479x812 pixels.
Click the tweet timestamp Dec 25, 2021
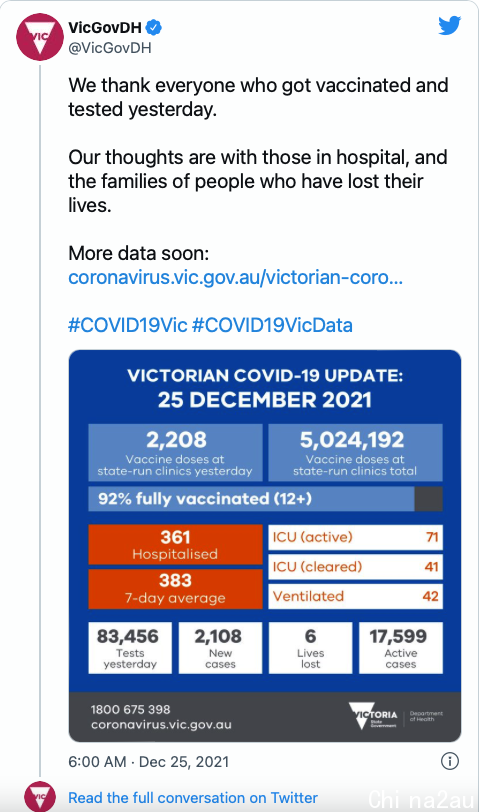click(149, 762)
